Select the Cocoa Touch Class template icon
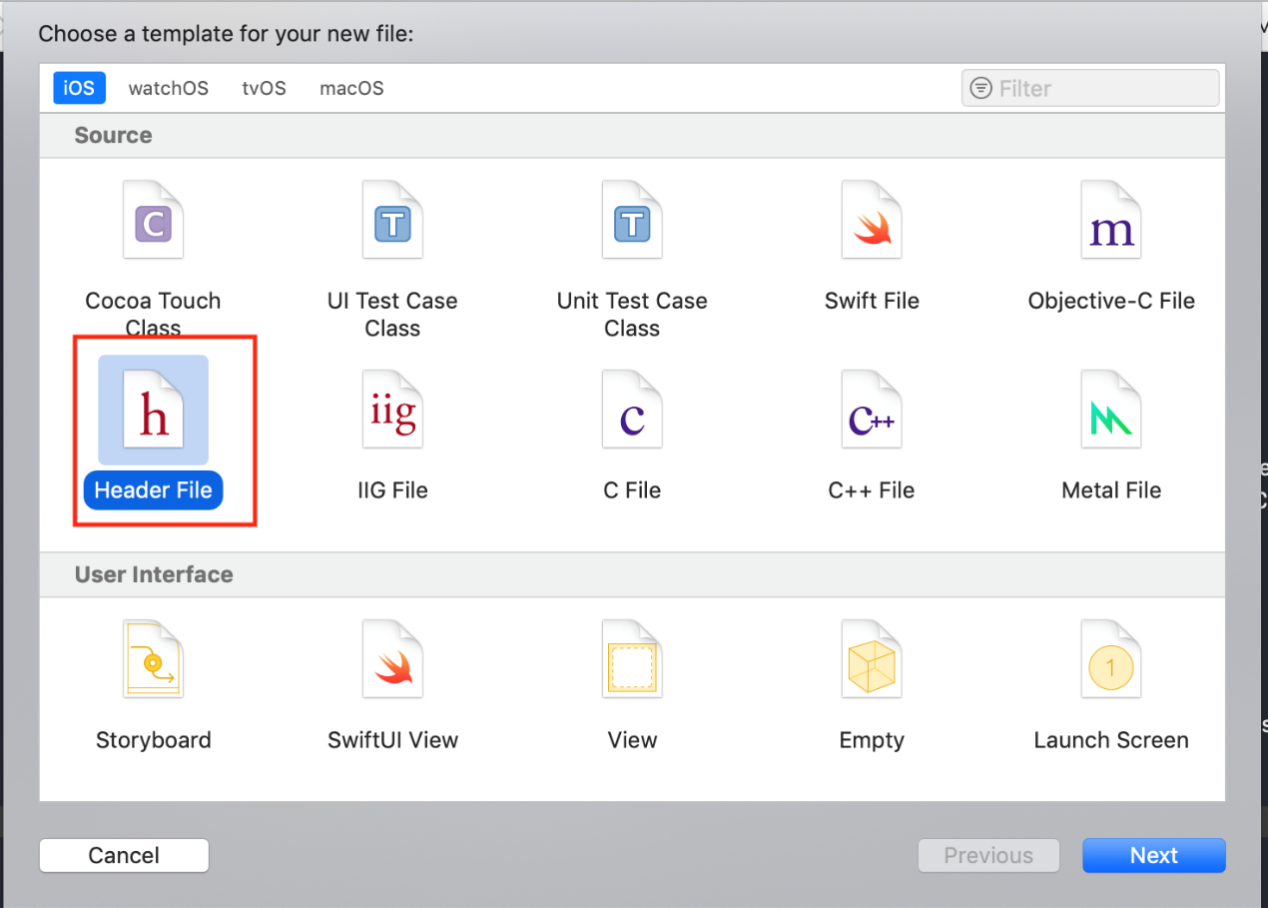1268x908 pixels. (153, 226)
